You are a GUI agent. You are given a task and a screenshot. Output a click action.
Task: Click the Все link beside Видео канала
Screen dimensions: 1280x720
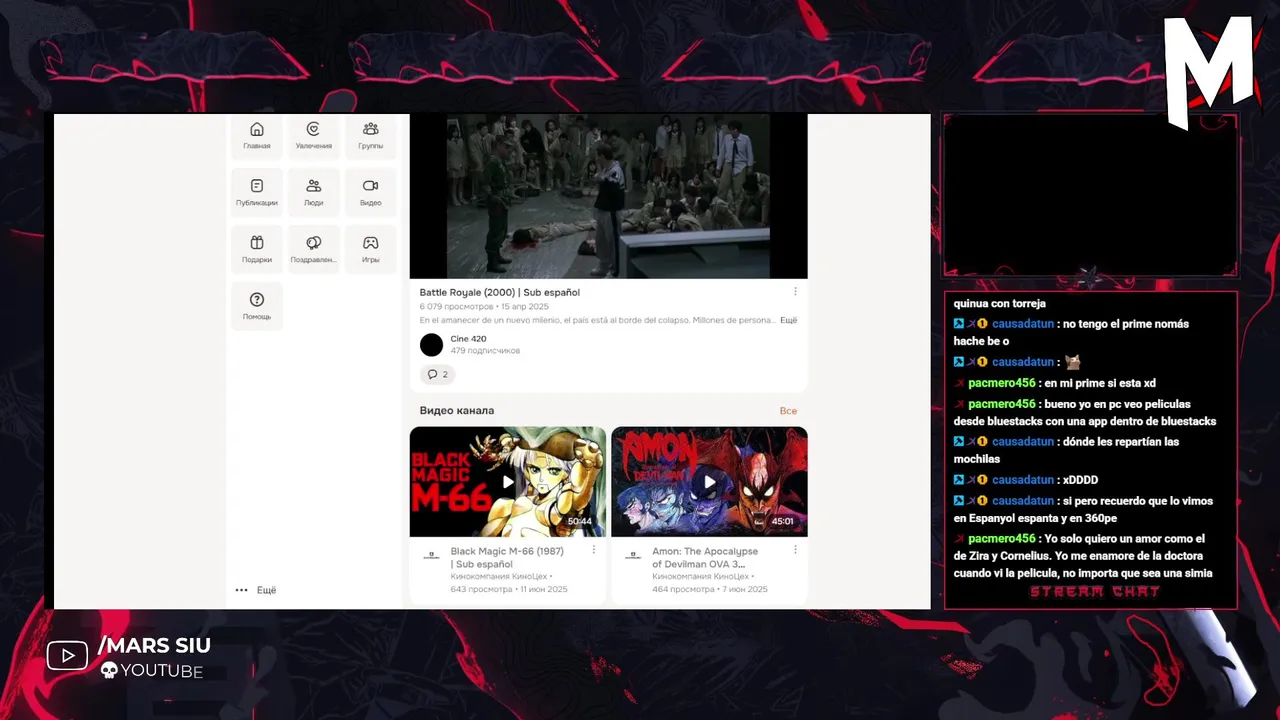[x=788, y=411]
